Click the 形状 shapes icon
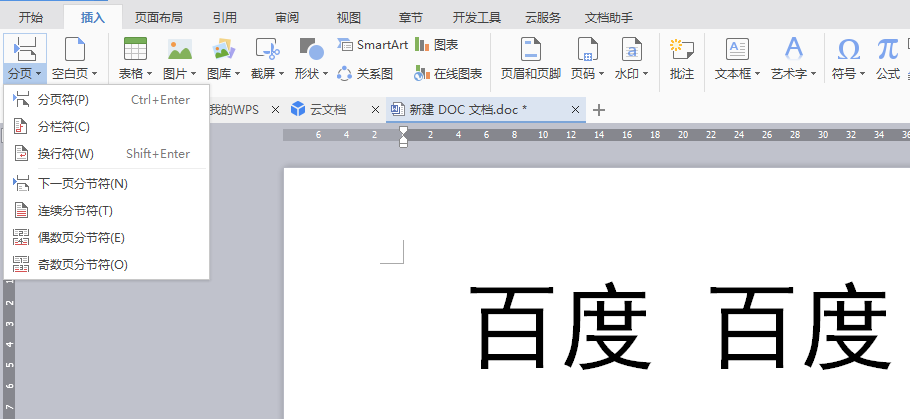910x419 pixels. point(312,49)
